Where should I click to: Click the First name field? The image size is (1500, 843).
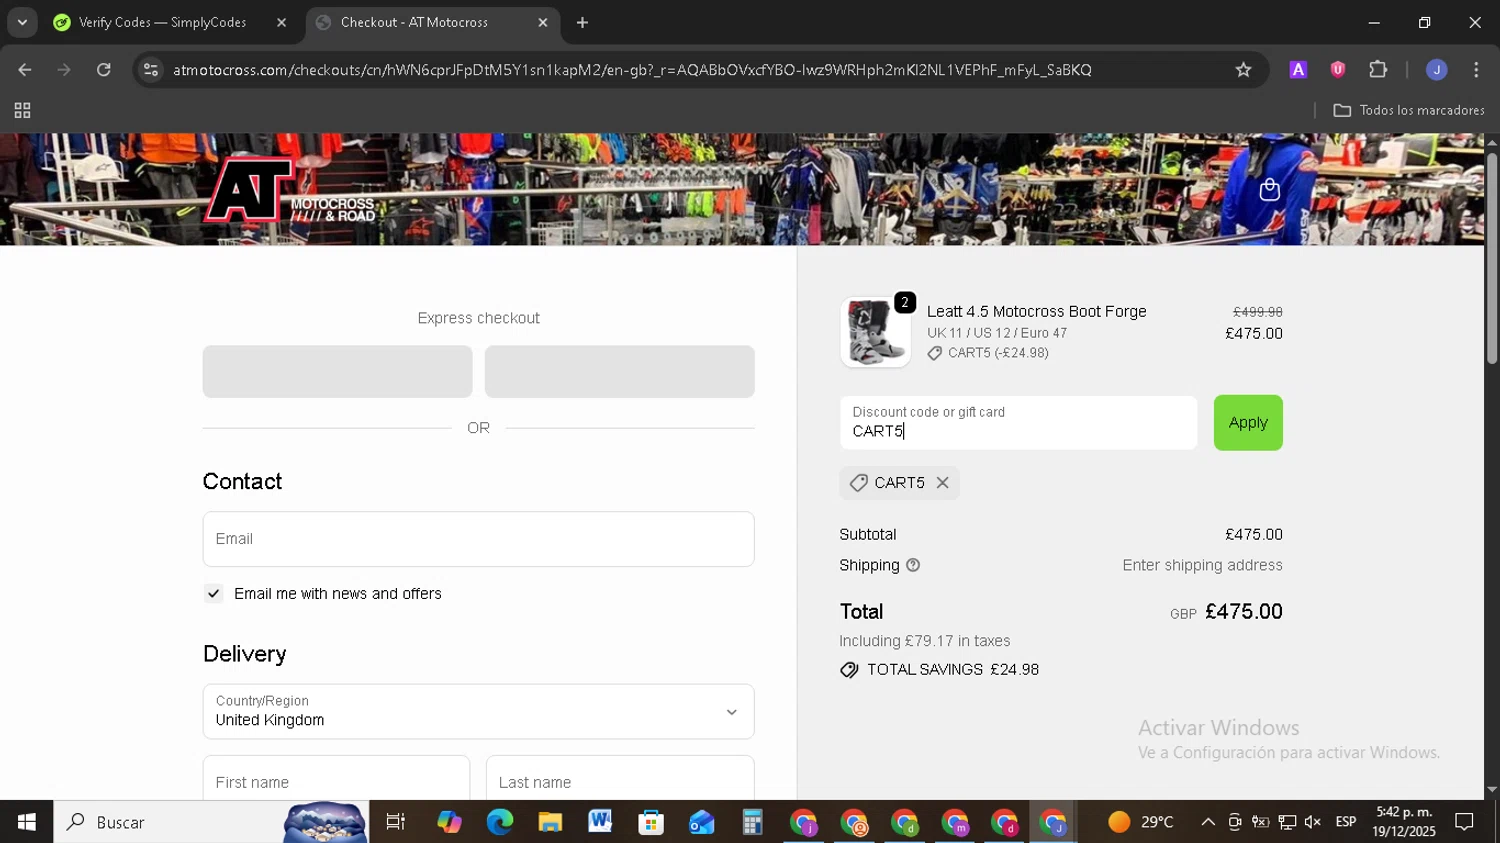point(336,782)
